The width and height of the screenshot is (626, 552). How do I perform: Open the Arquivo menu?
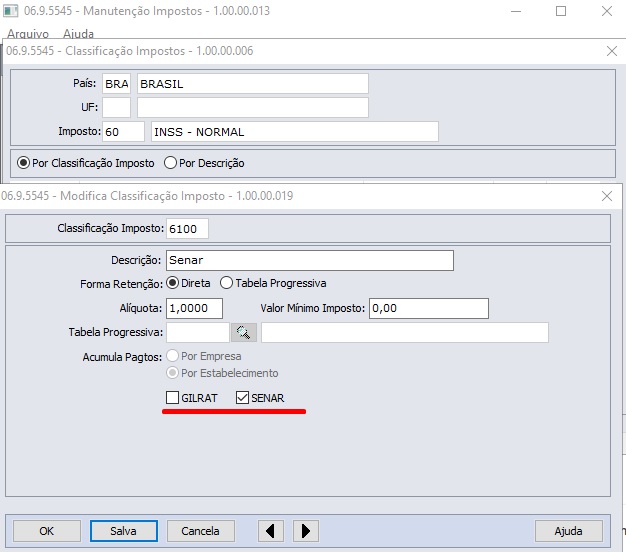(28, 34)
